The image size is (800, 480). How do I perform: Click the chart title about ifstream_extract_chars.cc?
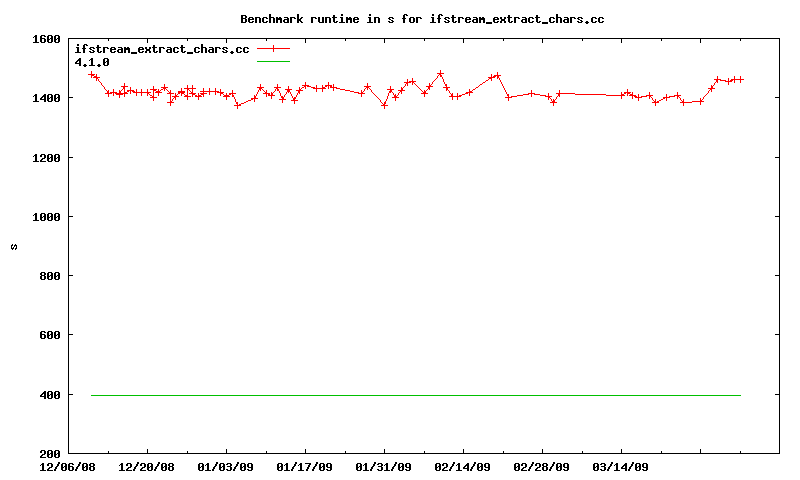(421, 19)
